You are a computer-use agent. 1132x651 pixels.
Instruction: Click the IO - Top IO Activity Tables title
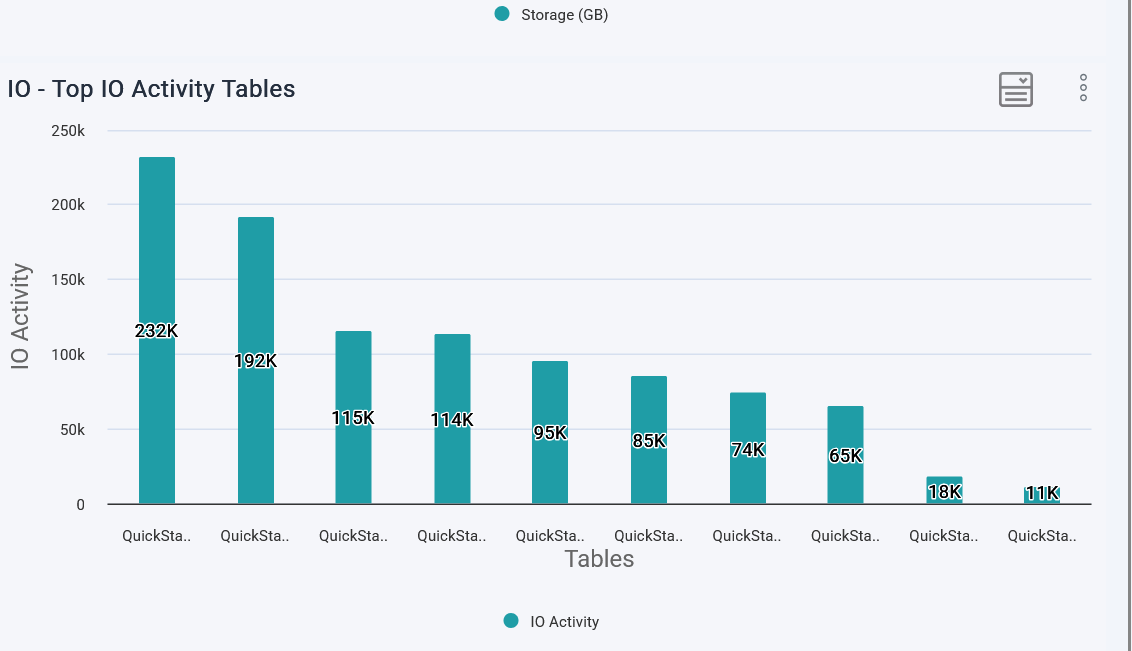(x=152, y=89)
